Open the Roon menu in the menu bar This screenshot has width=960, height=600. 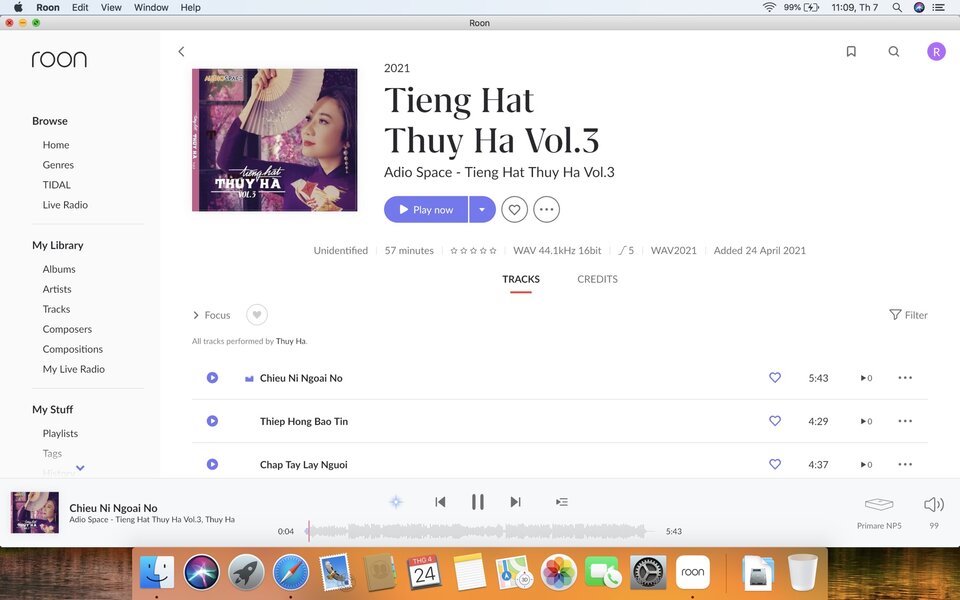click(x=48, y=7)
